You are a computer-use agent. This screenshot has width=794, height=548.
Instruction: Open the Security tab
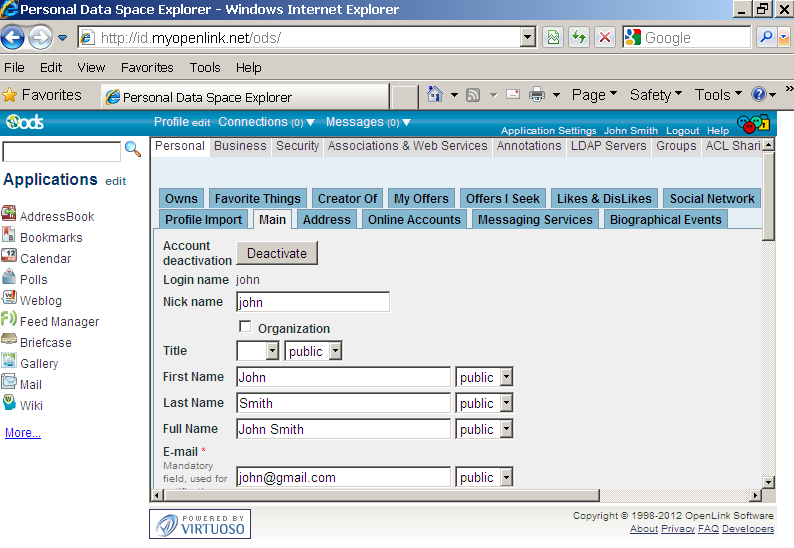pos(297,146)
